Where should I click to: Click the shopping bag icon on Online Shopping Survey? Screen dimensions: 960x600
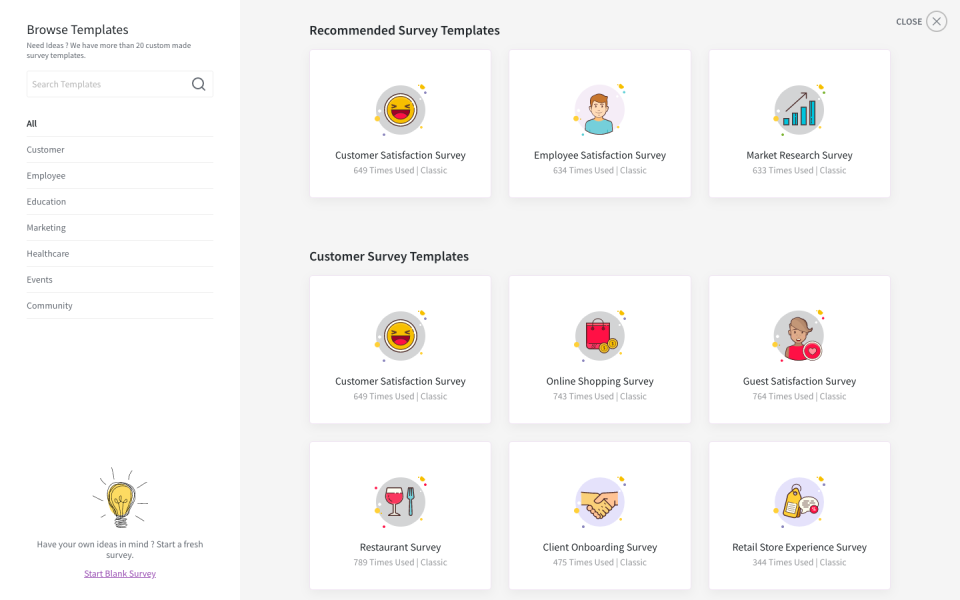tap(599, 334)
